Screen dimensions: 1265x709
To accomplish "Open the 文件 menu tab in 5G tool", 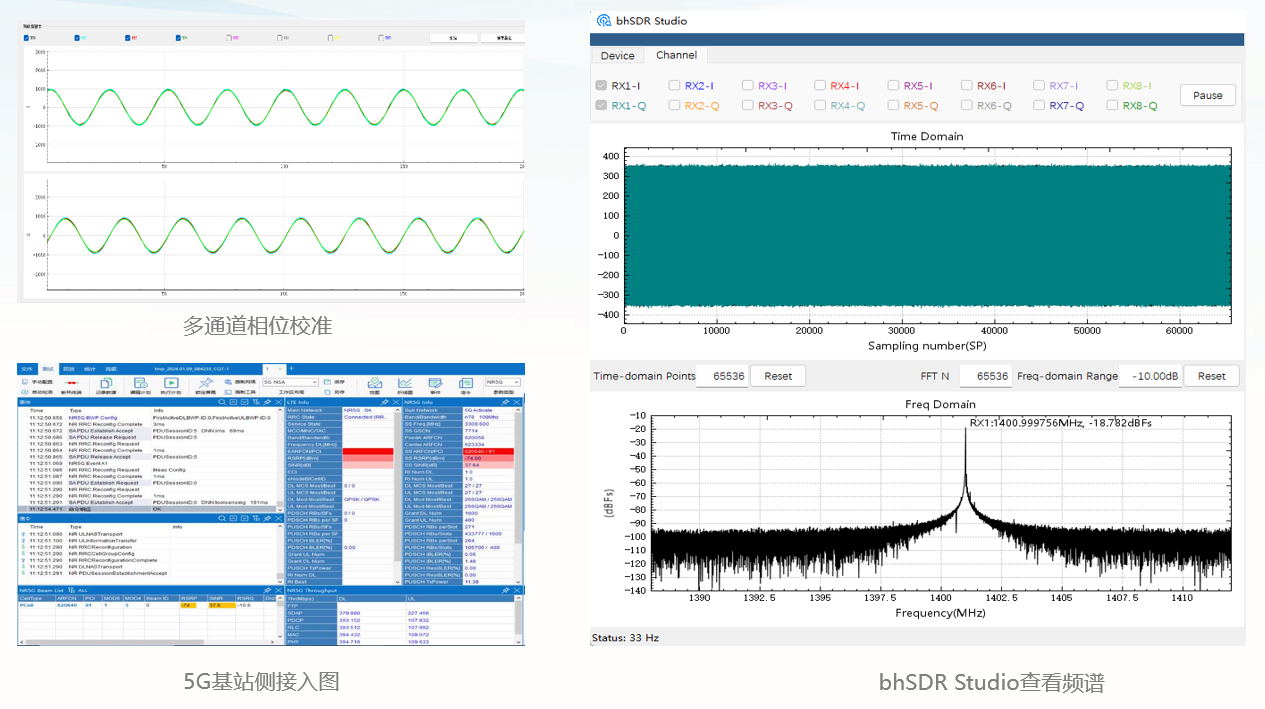I will coord(26,368).
